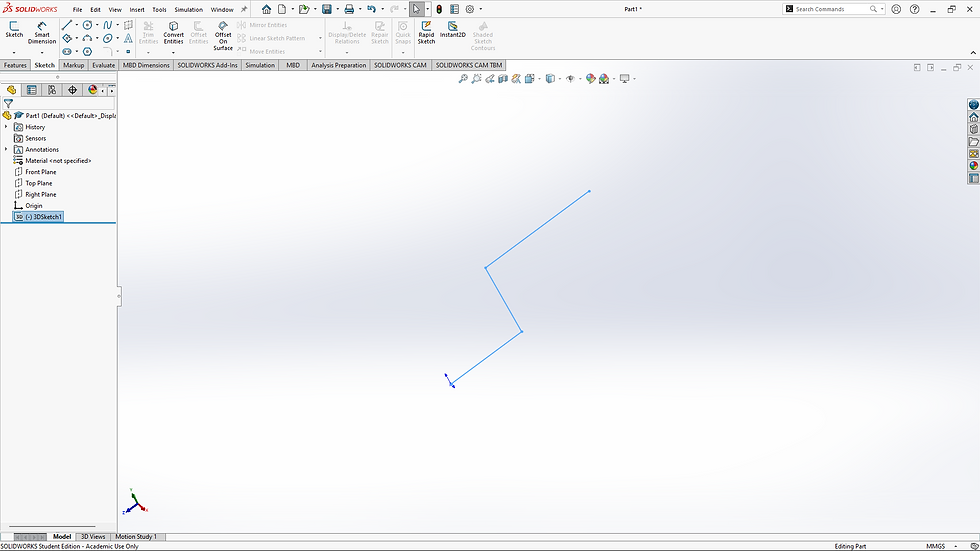Click the Sketch button in ribbon
The width and height of the screenshot is (980, 551).
(14, 29)
